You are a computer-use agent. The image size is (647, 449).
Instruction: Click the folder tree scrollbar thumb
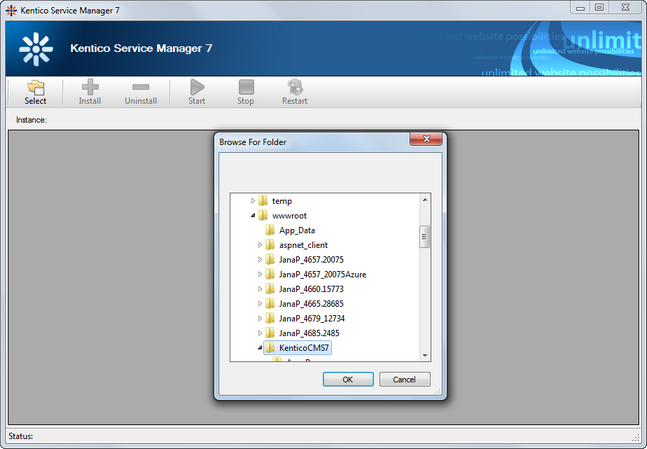pos(425,236)
